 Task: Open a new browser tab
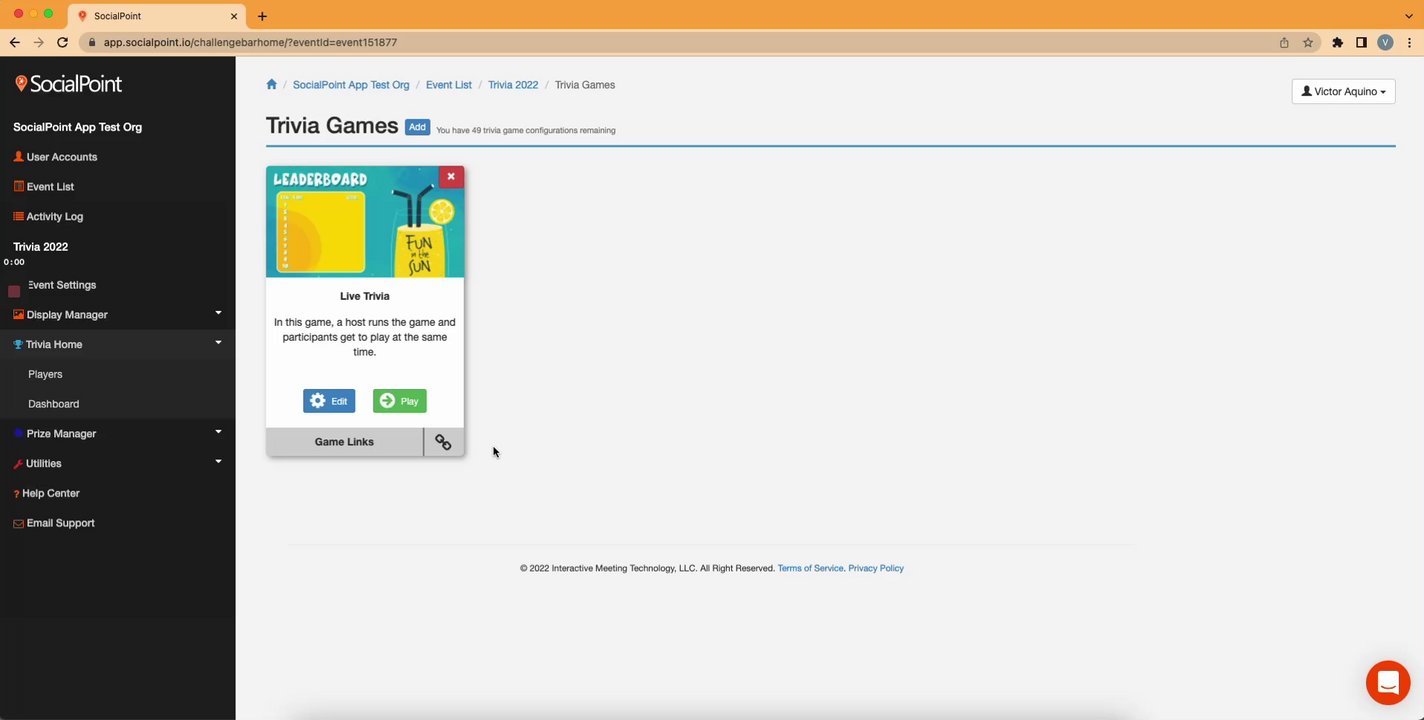262,16
